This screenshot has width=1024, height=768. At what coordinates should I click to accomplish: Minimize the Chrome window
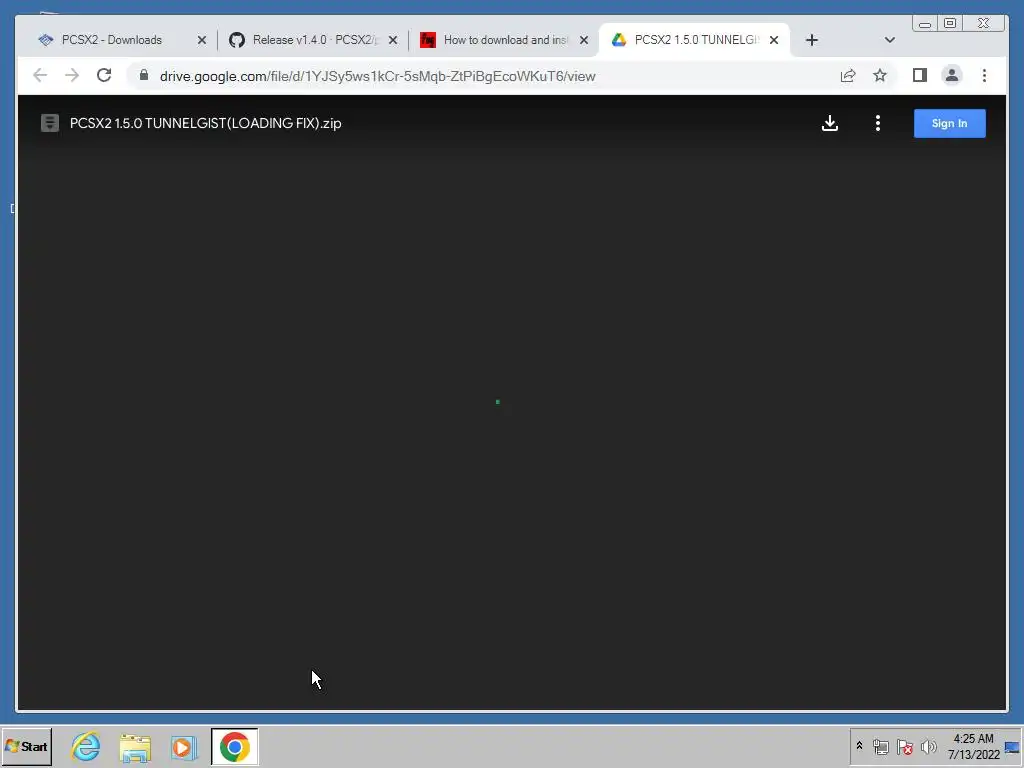point(925,24)
